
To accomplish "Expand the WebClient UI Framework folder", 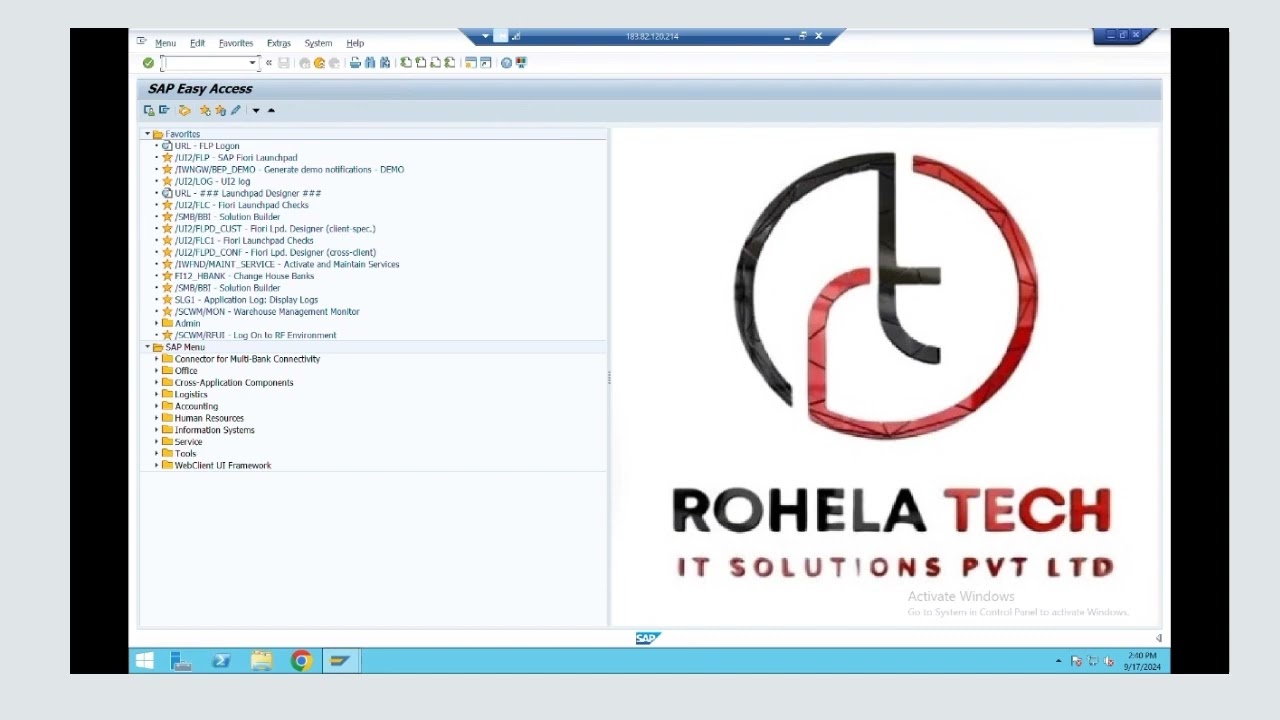I will (157, 465).
